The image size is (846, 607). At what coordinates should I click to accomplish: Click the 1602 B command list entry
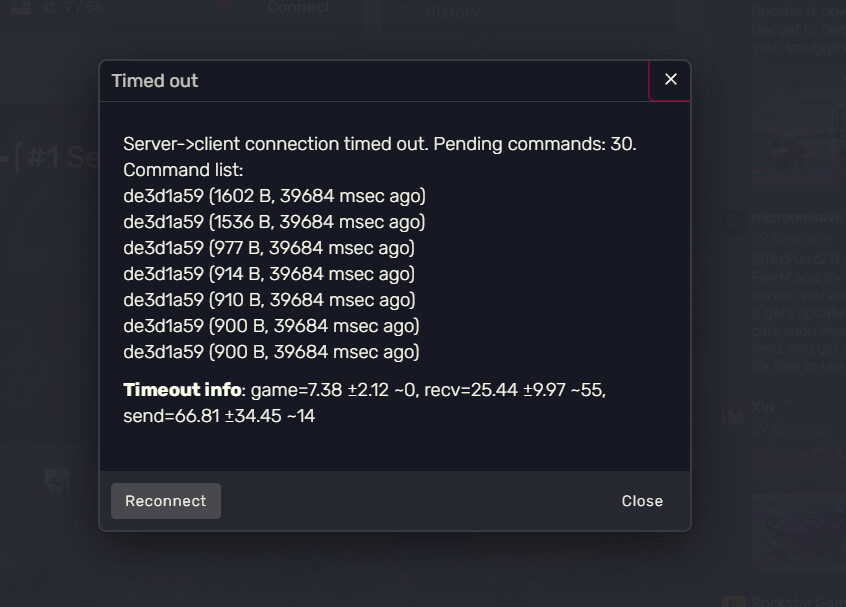[x=274, y=195]
